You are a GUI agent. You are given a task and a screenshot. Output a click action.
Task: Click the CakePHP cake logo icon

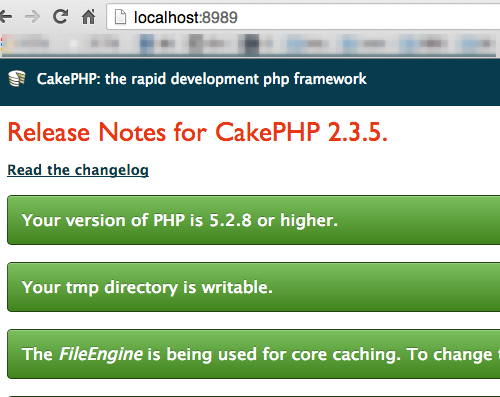[17, 79]
